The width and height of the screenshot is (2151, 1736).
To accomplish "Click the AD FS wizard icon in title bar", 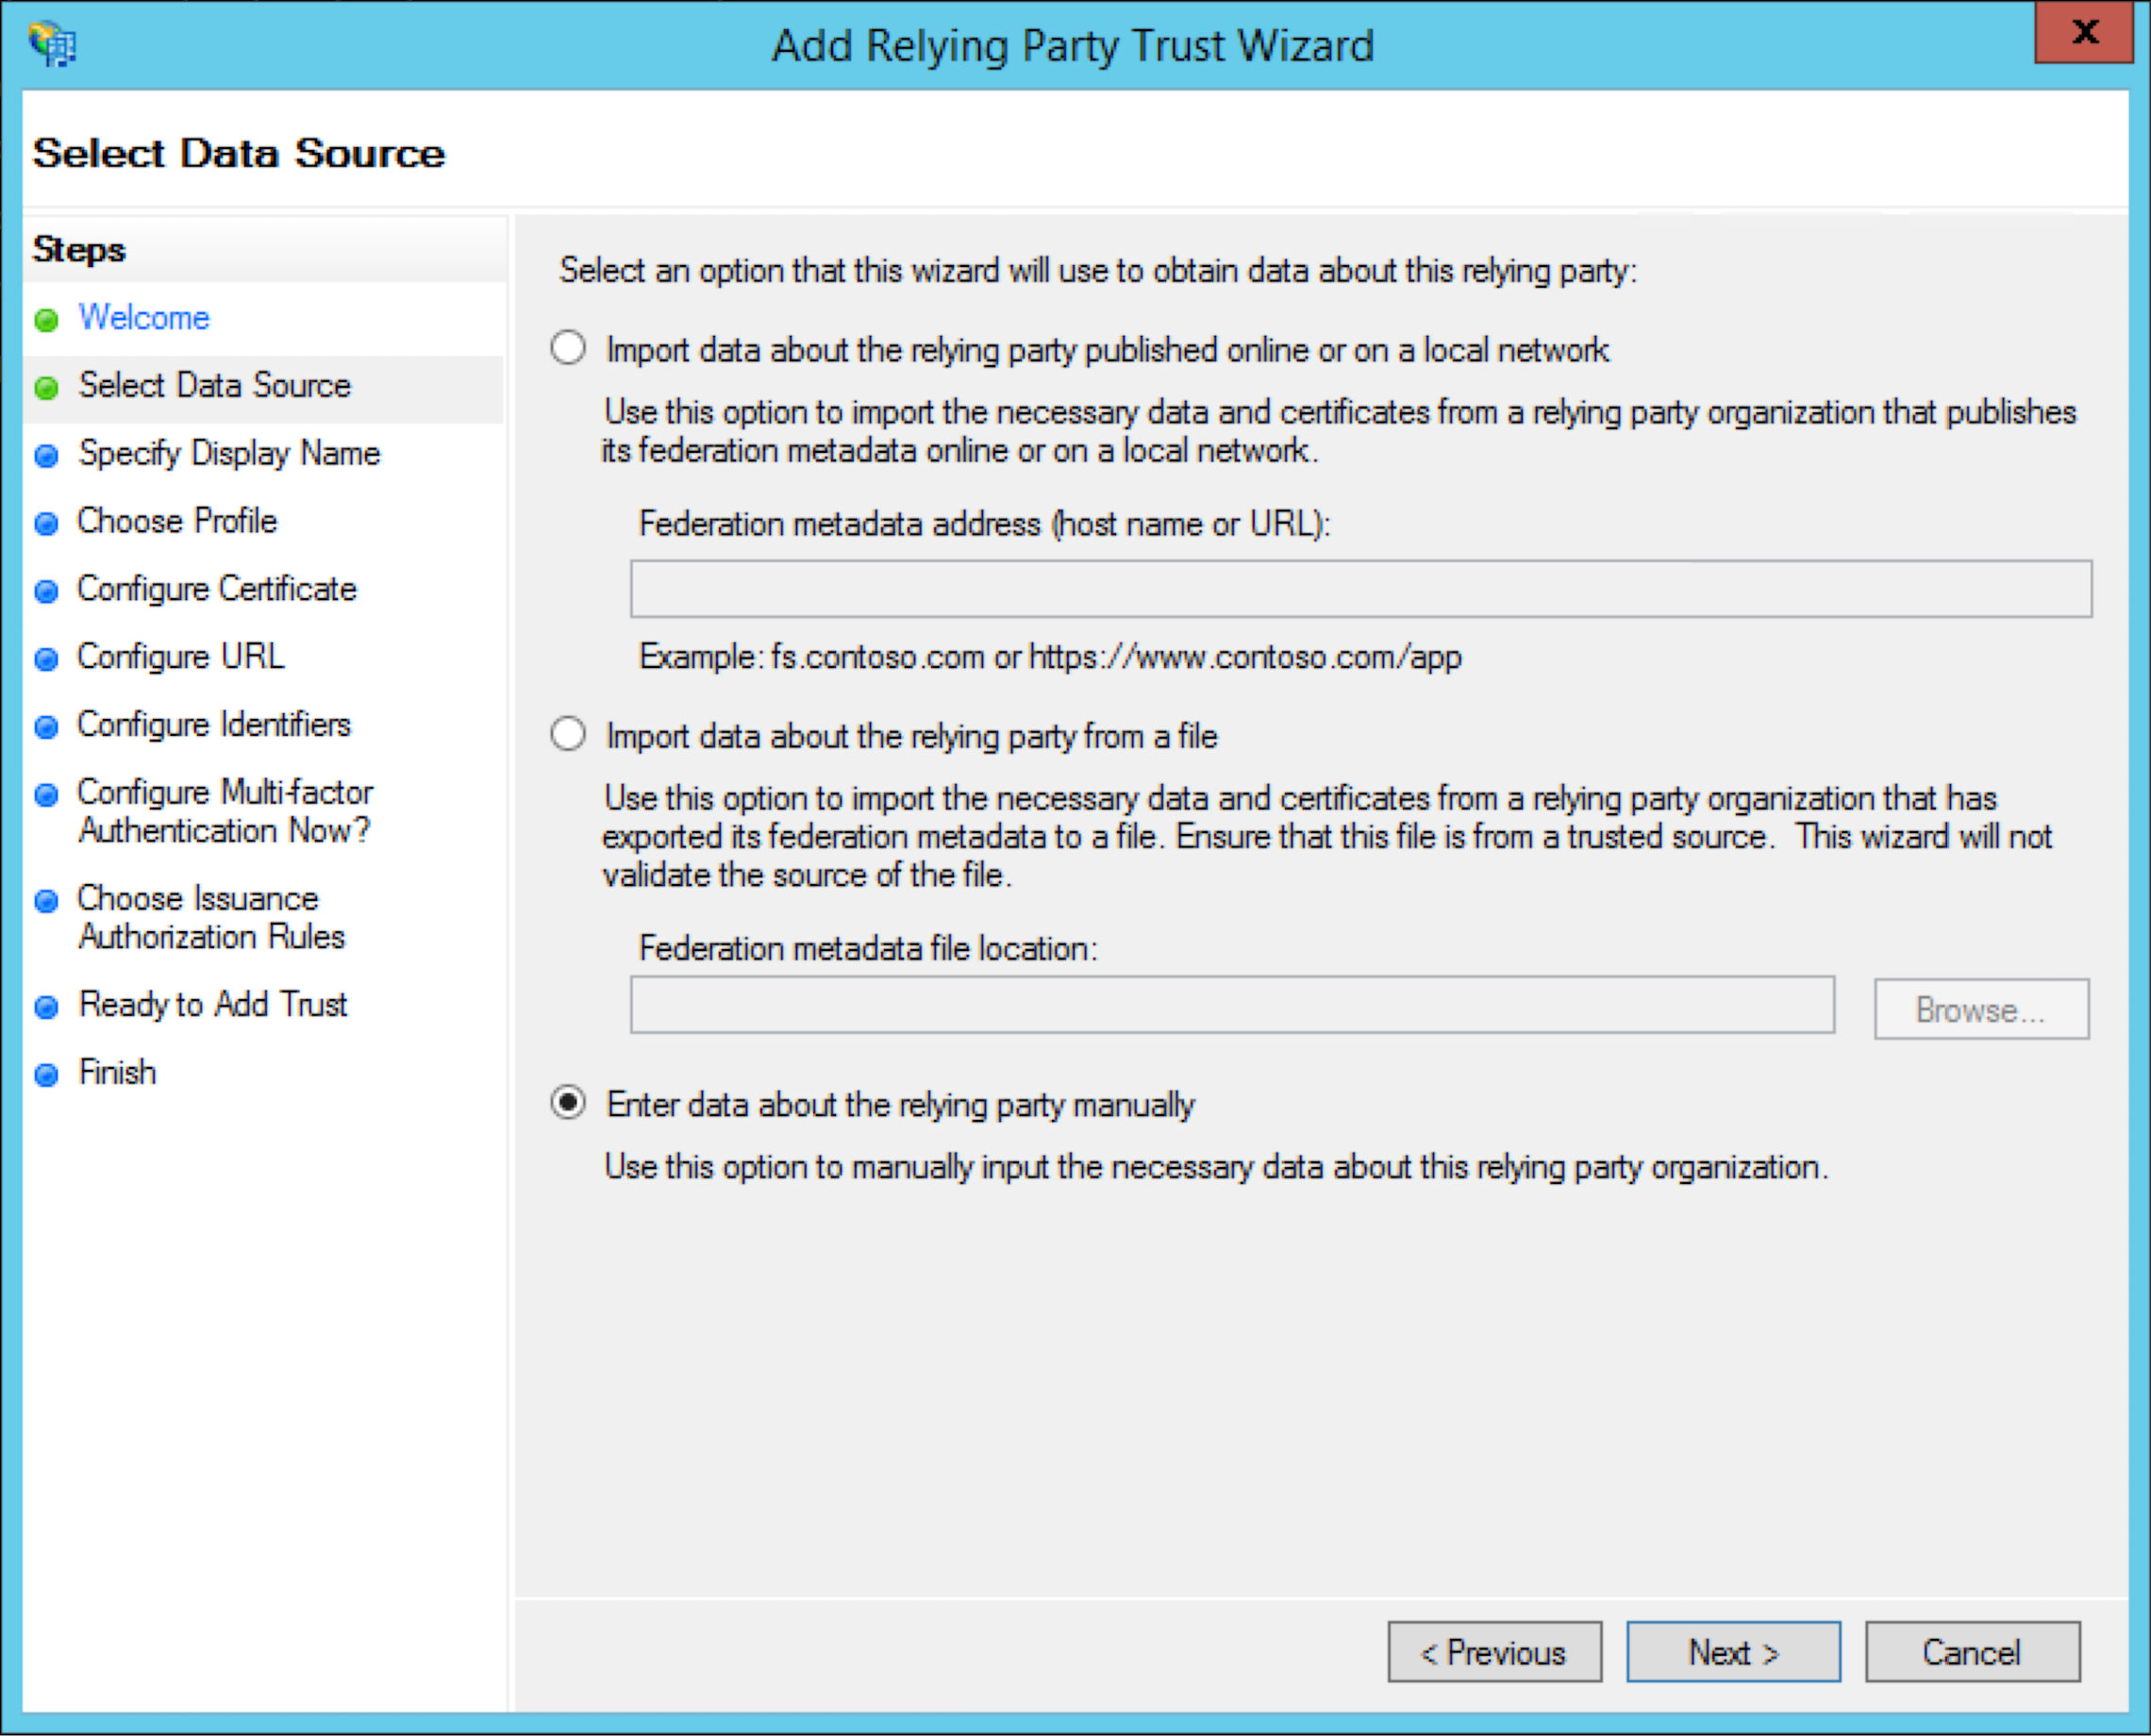I will coord(52,45).
